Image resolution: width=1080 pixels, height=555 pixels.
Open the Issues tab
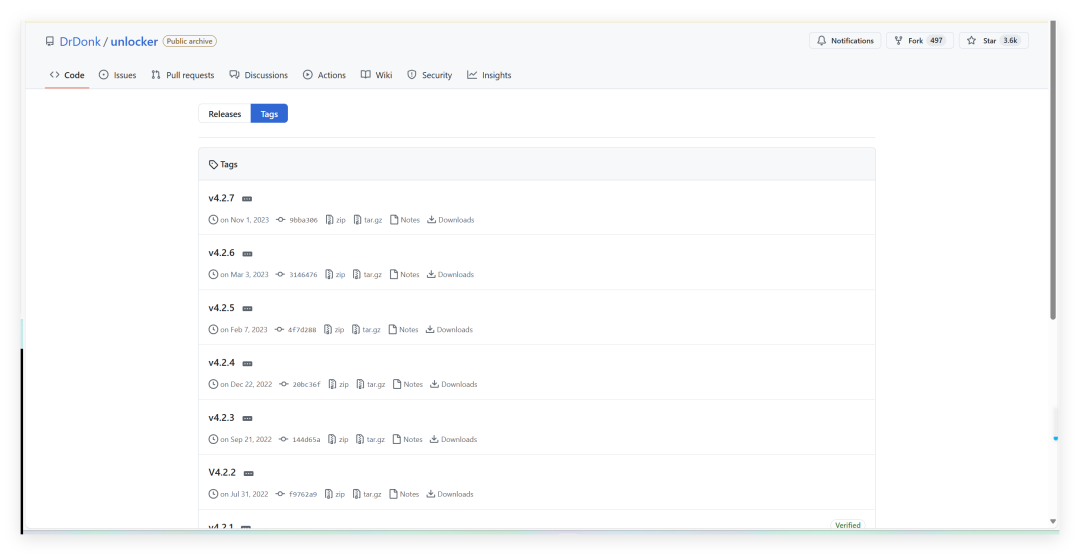pyautogui.click(x=118, y=75)
